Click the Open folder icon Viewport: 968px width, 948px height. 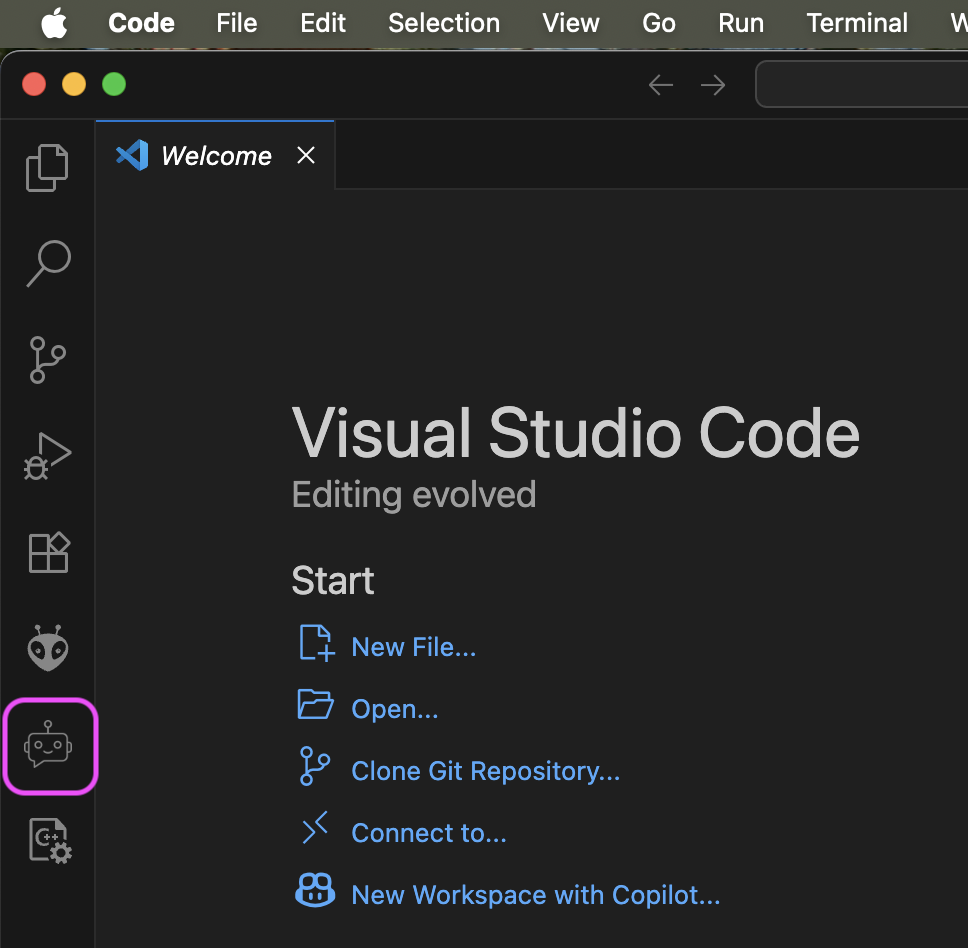pos(315,705)
